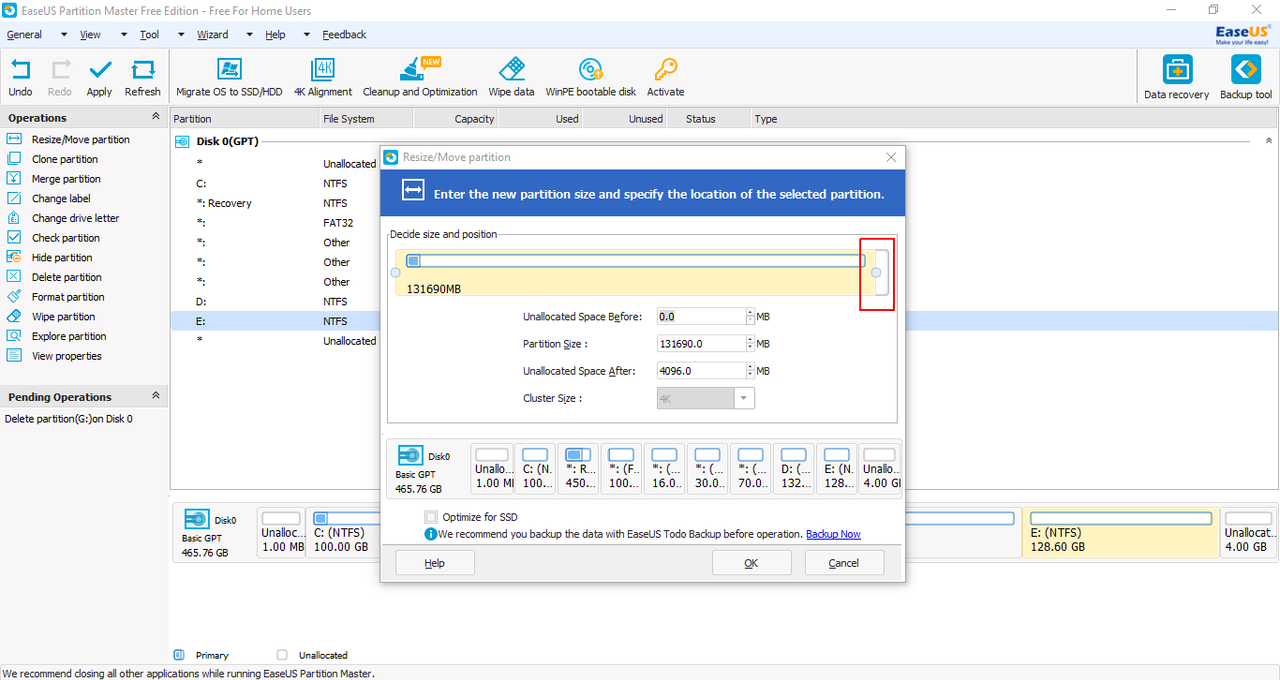Open the Help menu
The height and width of the screenshot is (680, 1280).
click(x=275, y=34)
